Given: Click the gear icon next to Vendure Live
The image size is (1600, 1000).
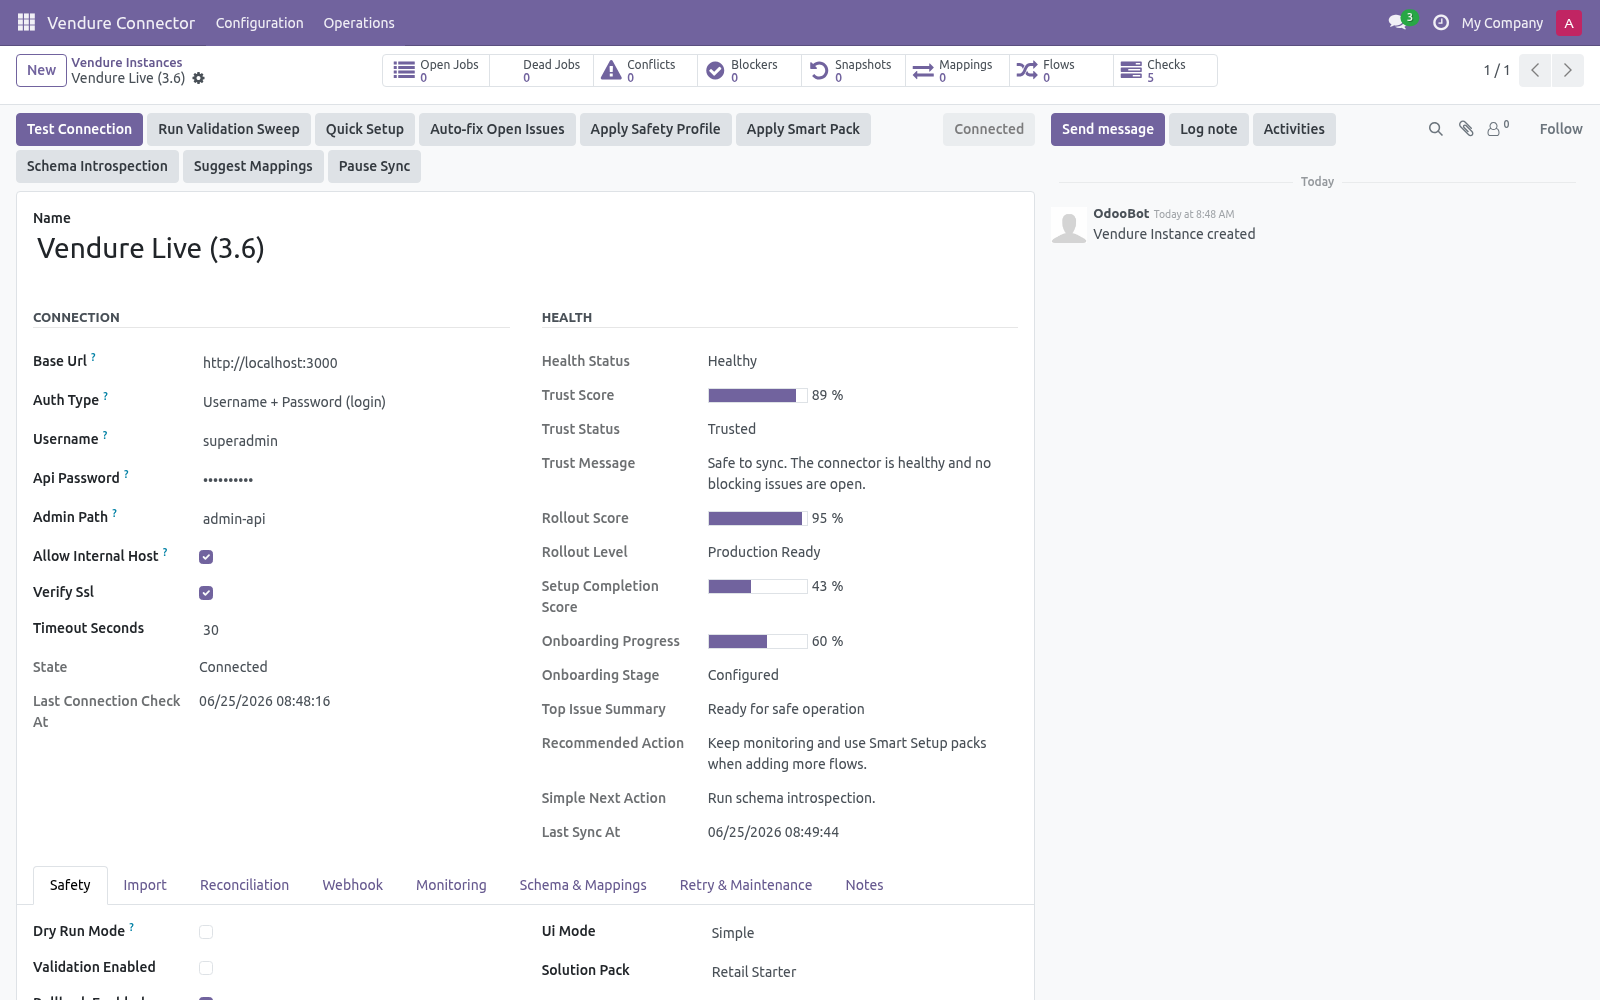Looking at the screenshot, I should (x=198, y=78).
